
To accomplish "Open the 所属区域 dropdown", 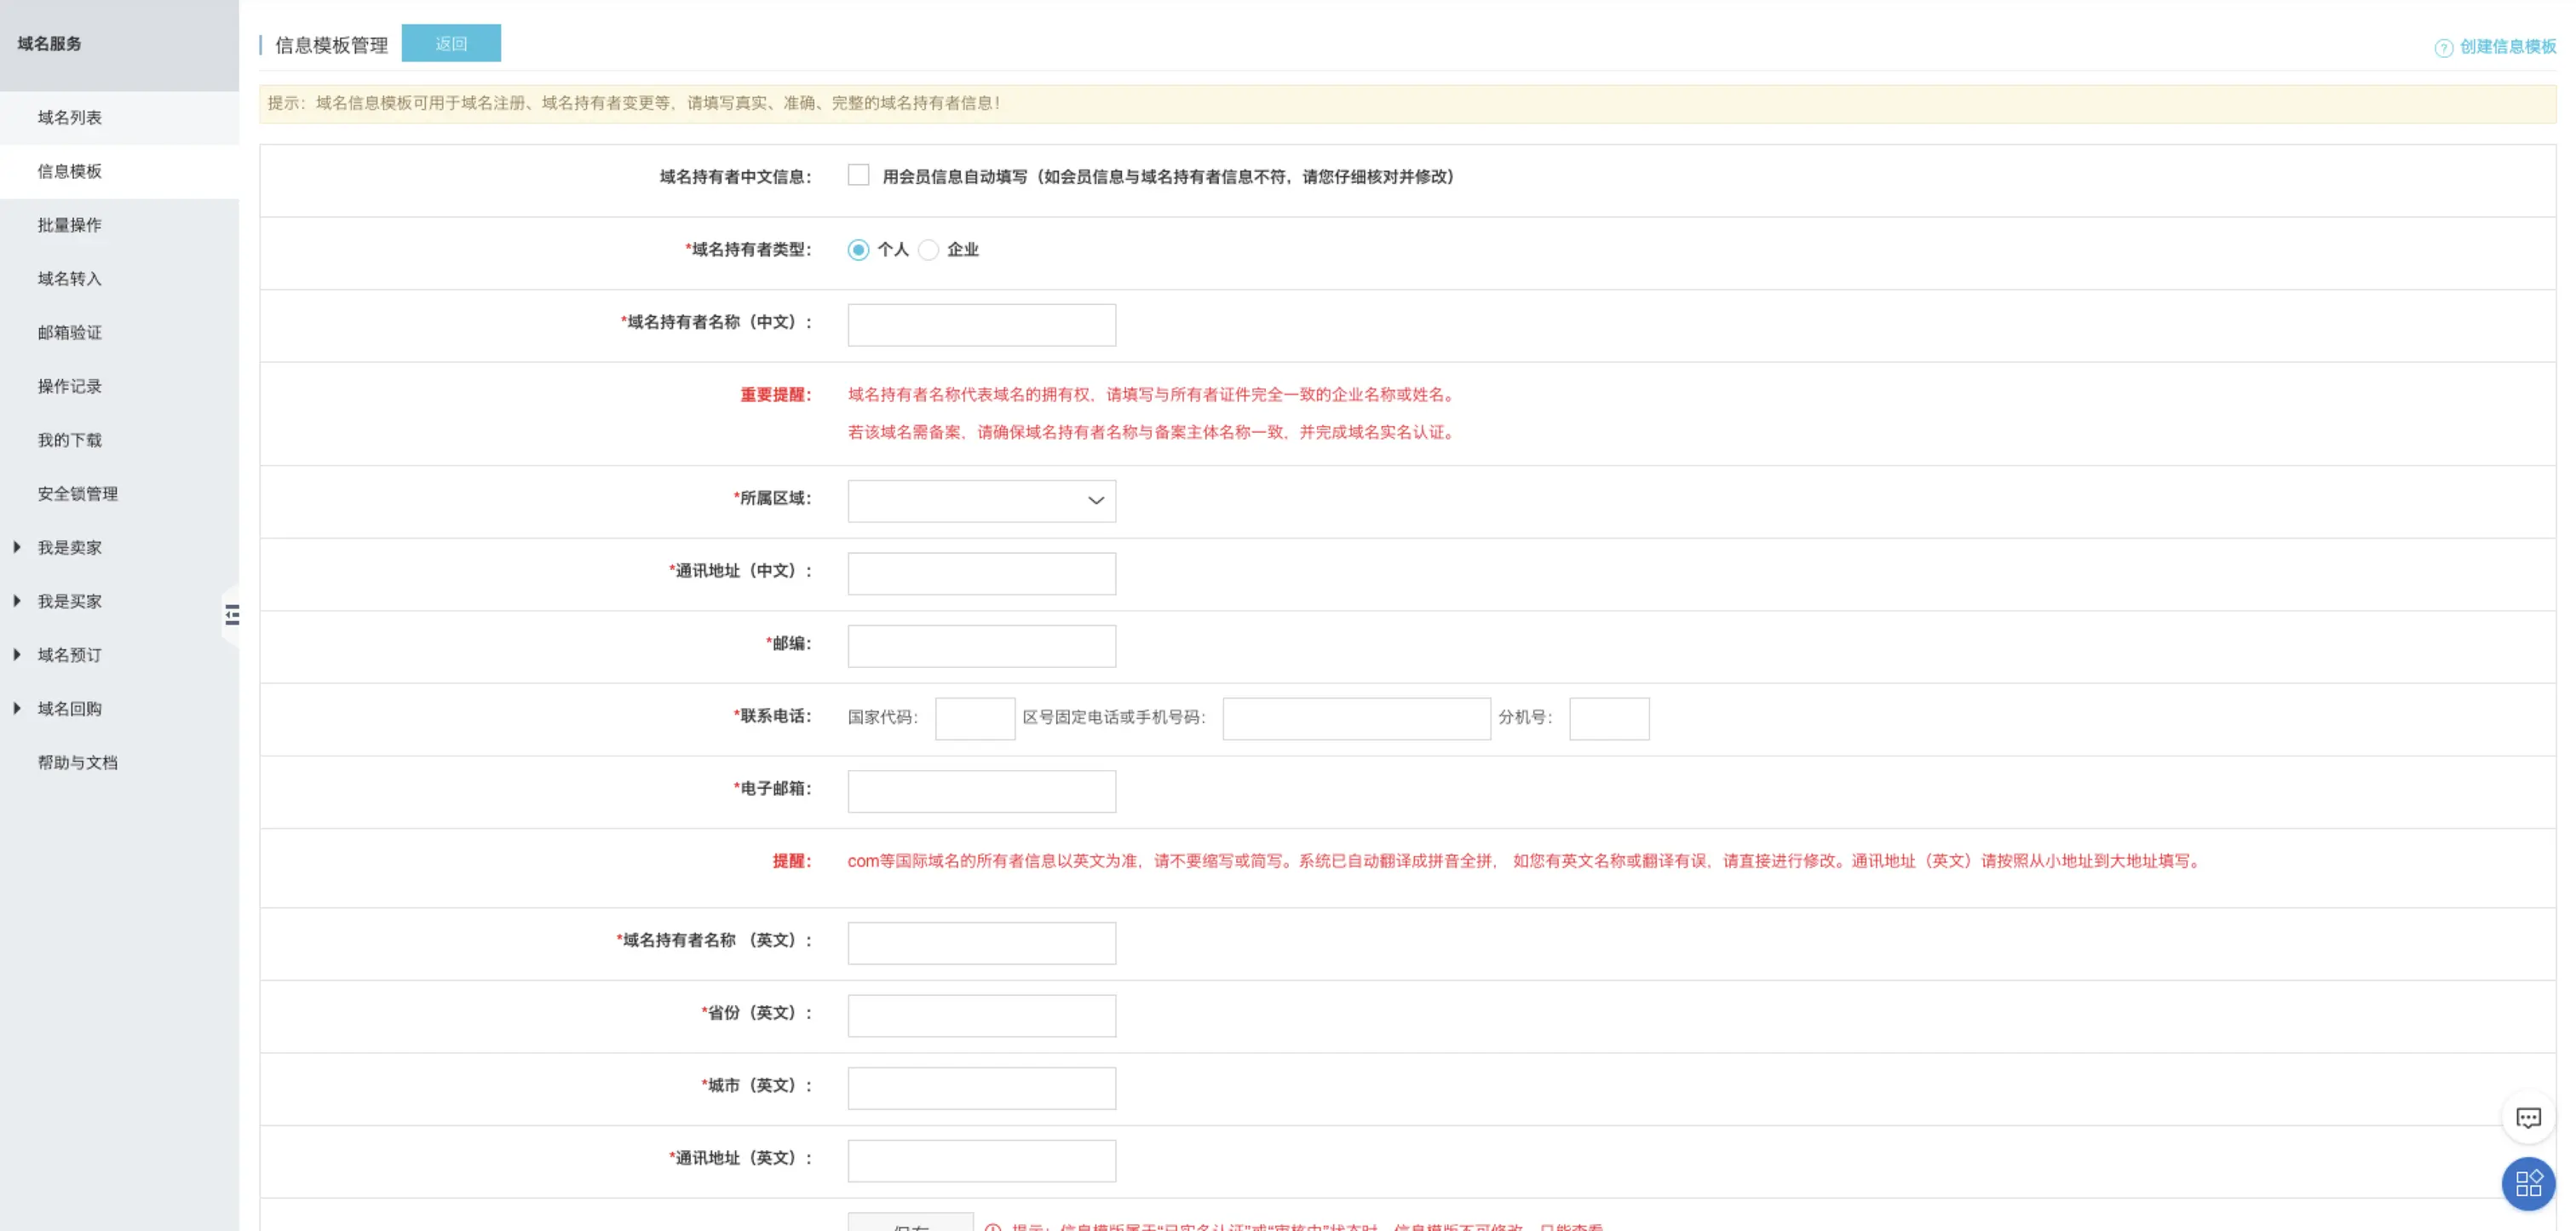I will click(981, 501).
